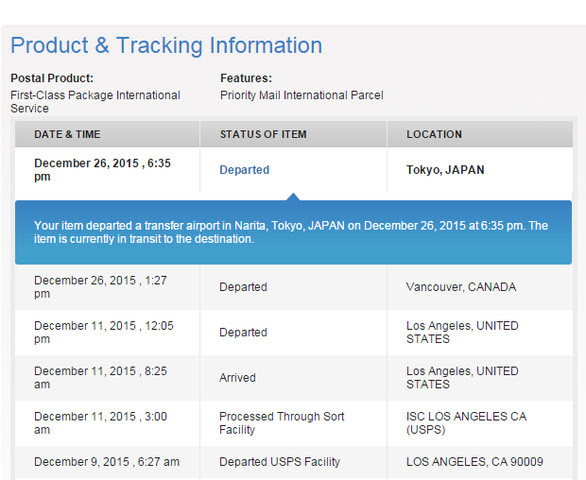The height and width of the screenshot is (480, 586).
Task: Click the pointer arrow above the blue banner
Action: (x=293, y=197)
